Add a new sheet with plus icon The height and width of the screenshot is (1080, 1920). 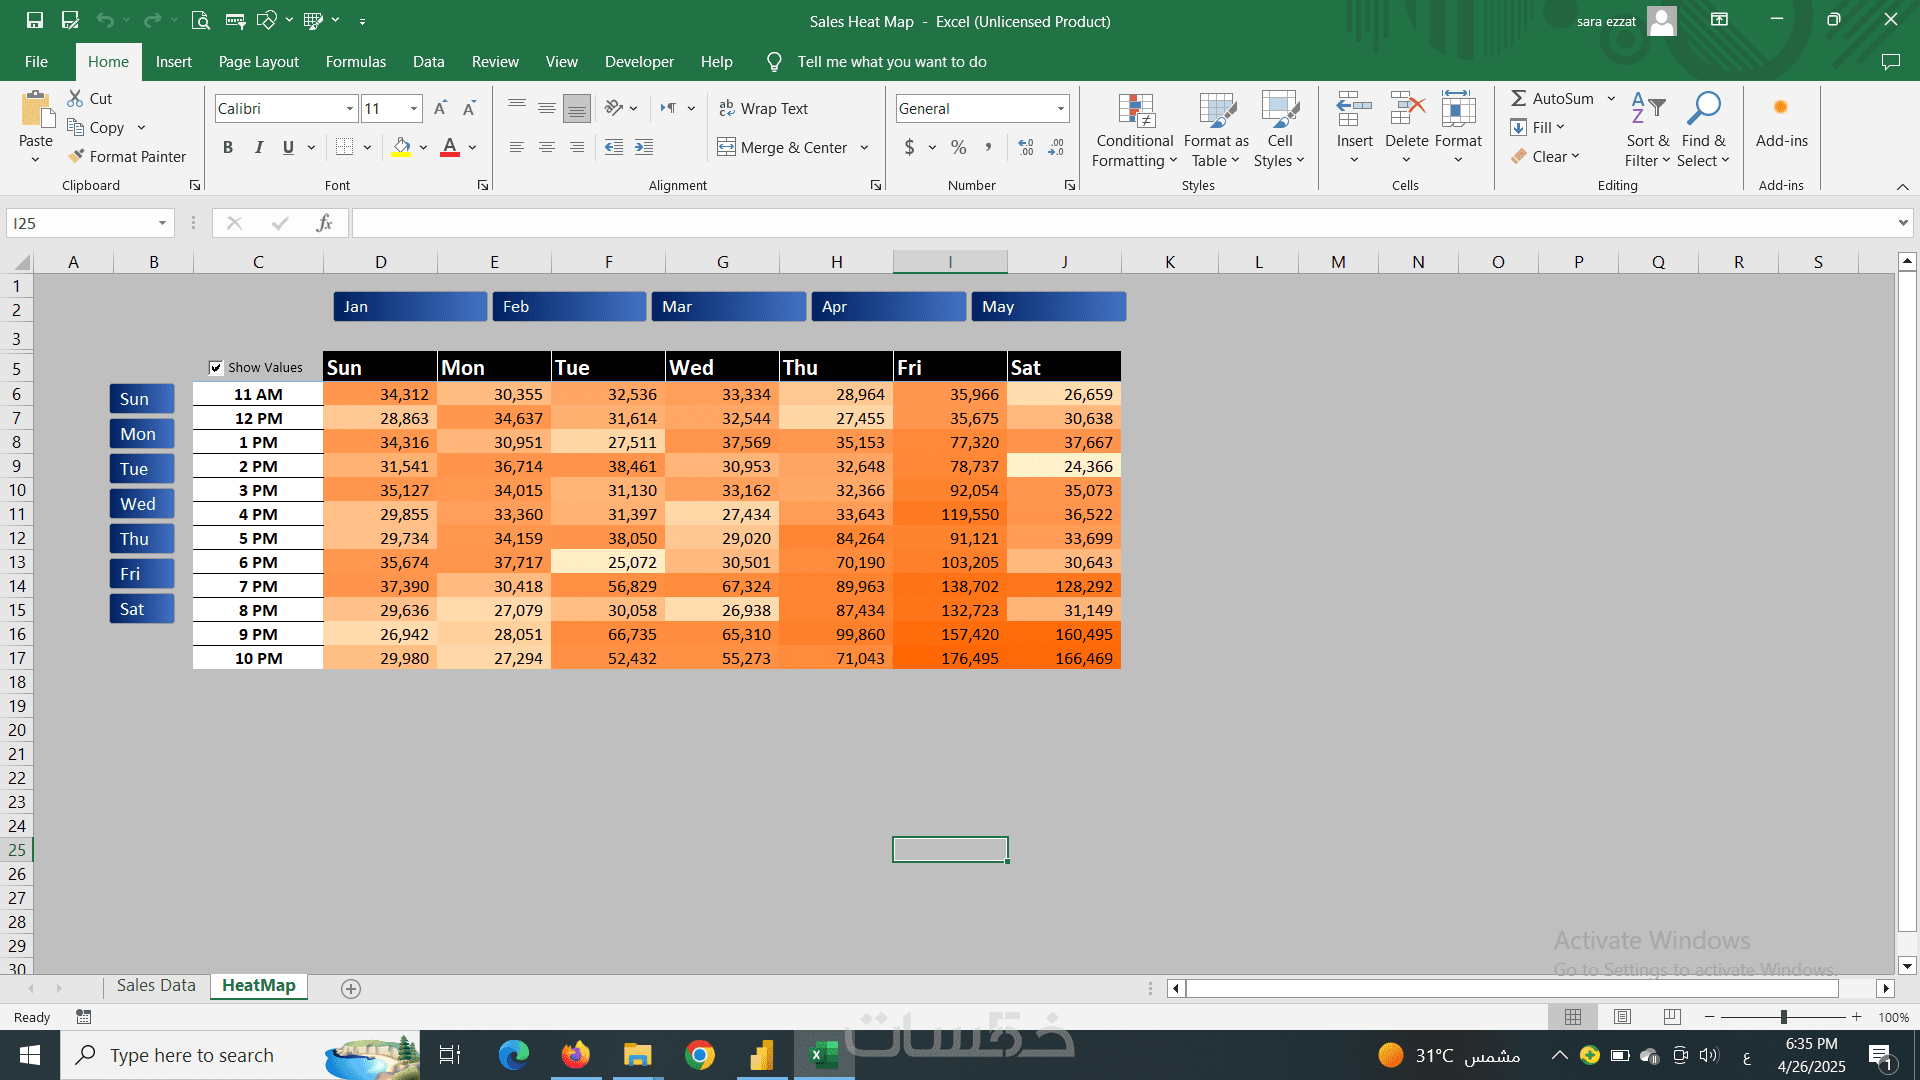click(350, 988)
